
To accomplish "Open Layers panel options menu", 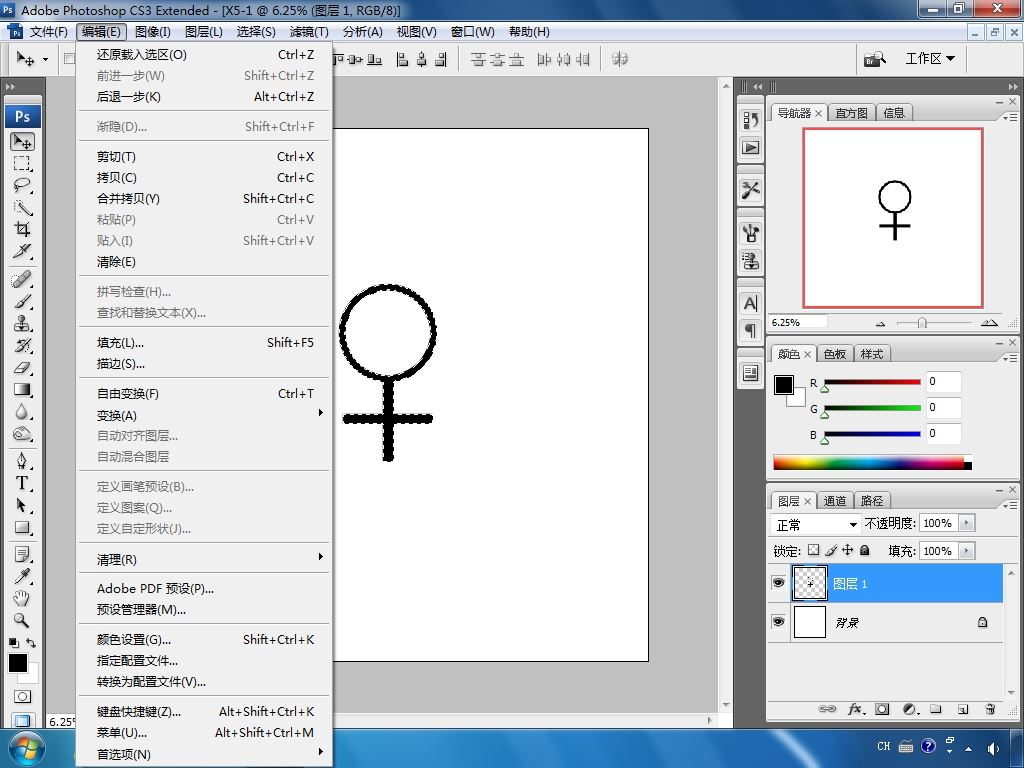I will (x=1010, y=505).
